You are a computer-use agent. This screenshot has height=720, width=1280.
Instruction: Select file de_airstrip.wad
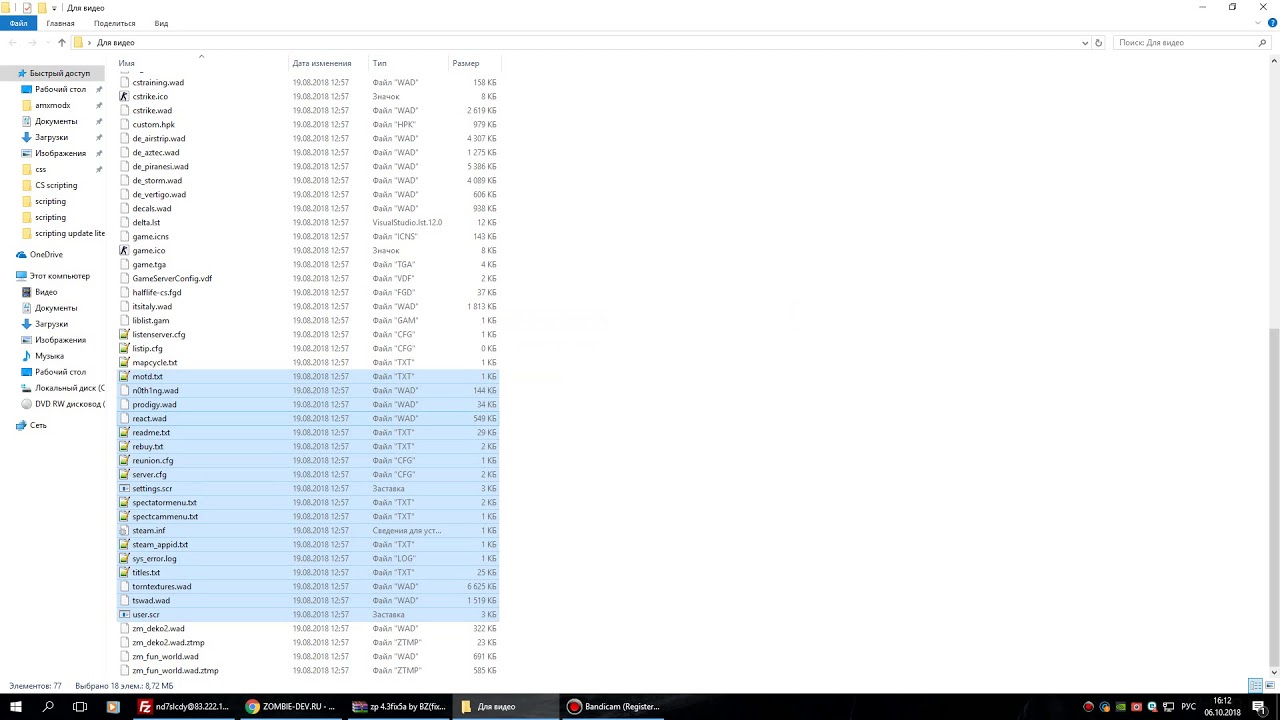pos(158,139)
